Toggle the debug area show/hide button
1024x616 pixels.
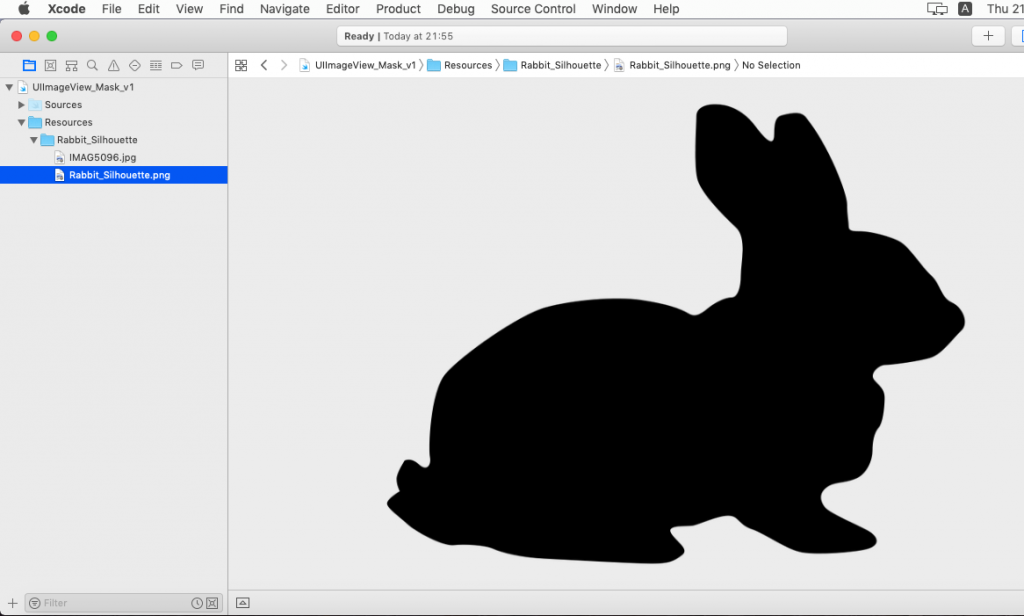coord(242,603)
